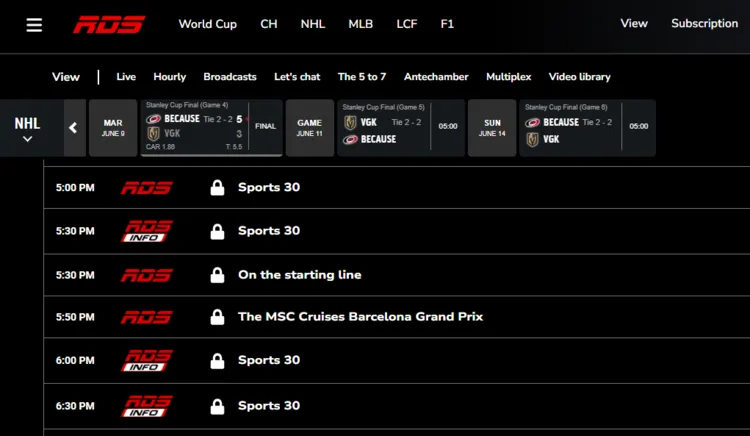Open the Video library tab
Screen dimensions: 750x436
(x=580, y=76)
